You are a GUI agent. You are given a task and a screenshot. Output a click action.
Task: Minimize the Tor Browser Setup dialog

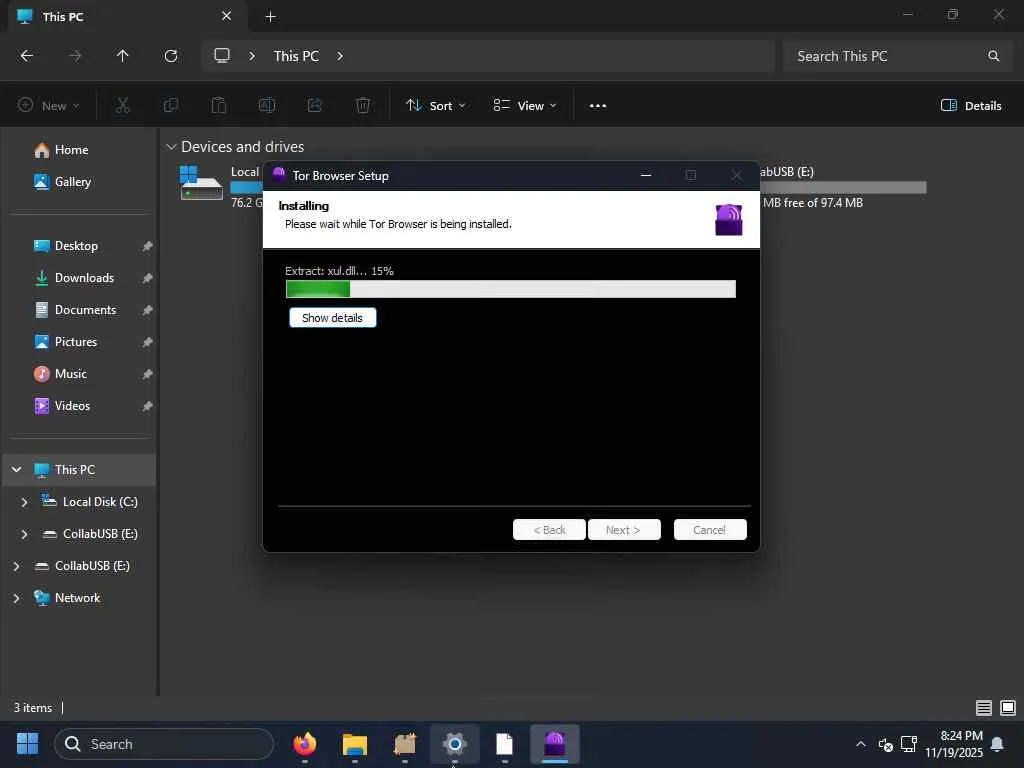point(646,175)
